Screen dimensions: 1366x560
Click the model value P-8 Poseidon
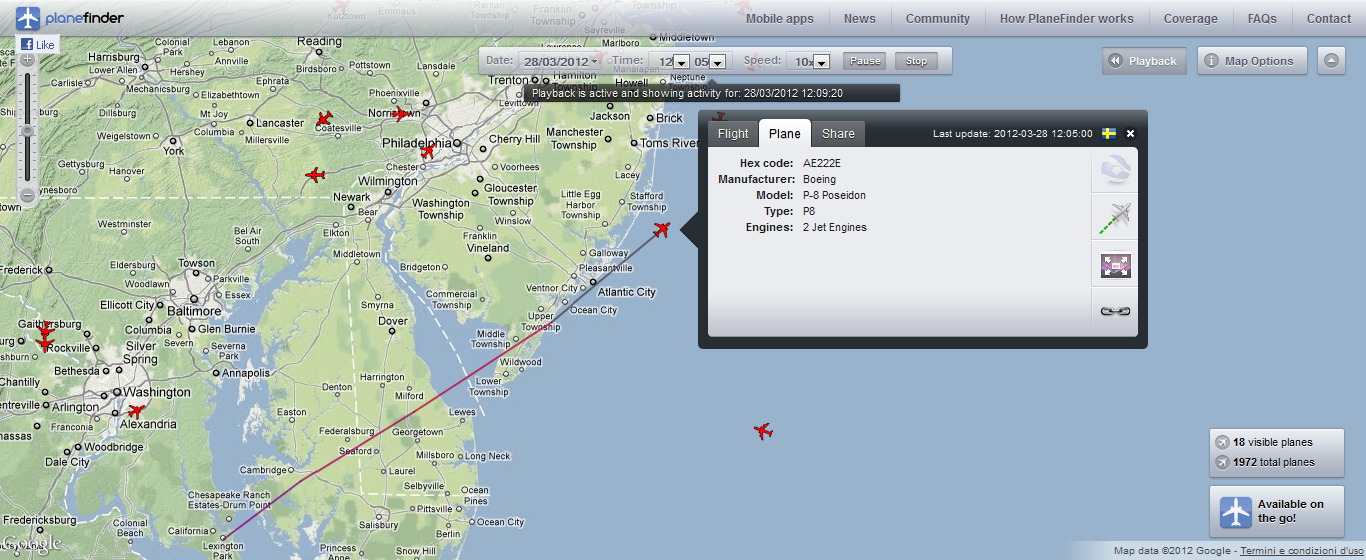(x=834, y=195)
